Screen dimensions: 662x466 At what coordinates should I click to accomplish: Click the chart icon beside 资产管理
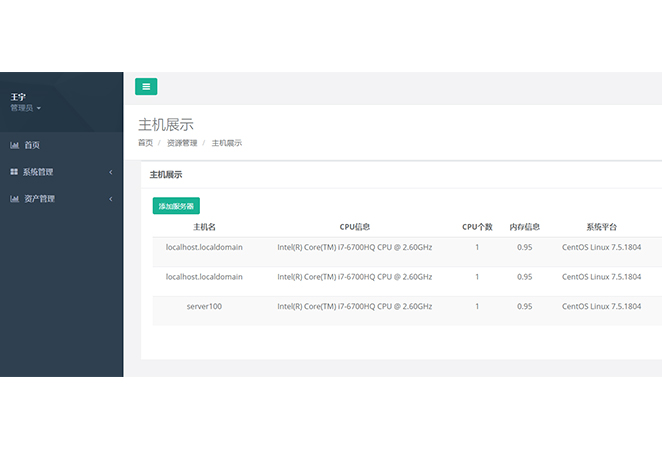[x=14, y=199]
